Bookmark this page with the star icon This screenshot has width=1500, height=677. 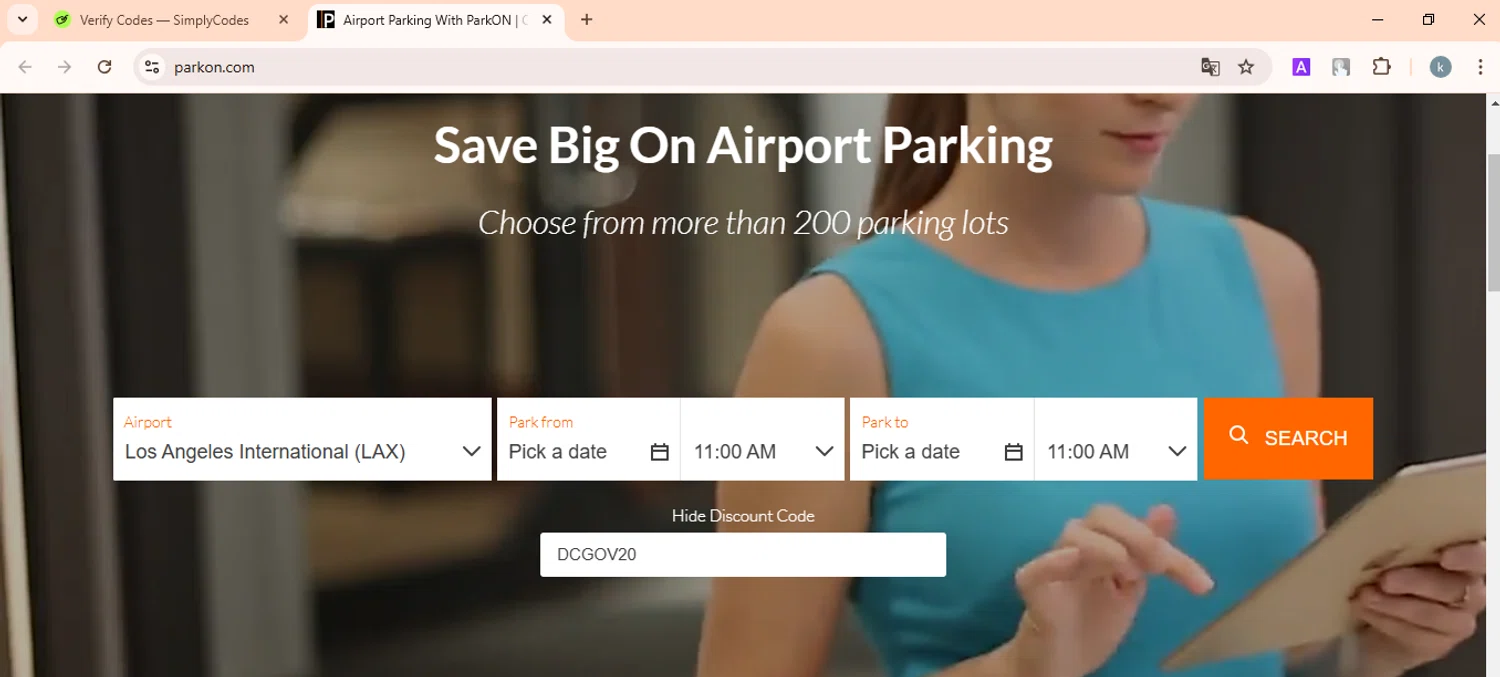point(1246,67)
